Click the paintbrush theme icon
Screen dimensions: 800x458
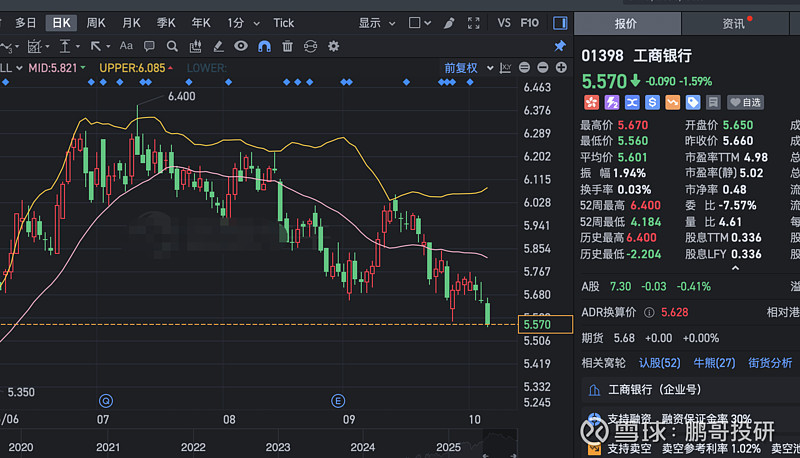pos(450,22)
